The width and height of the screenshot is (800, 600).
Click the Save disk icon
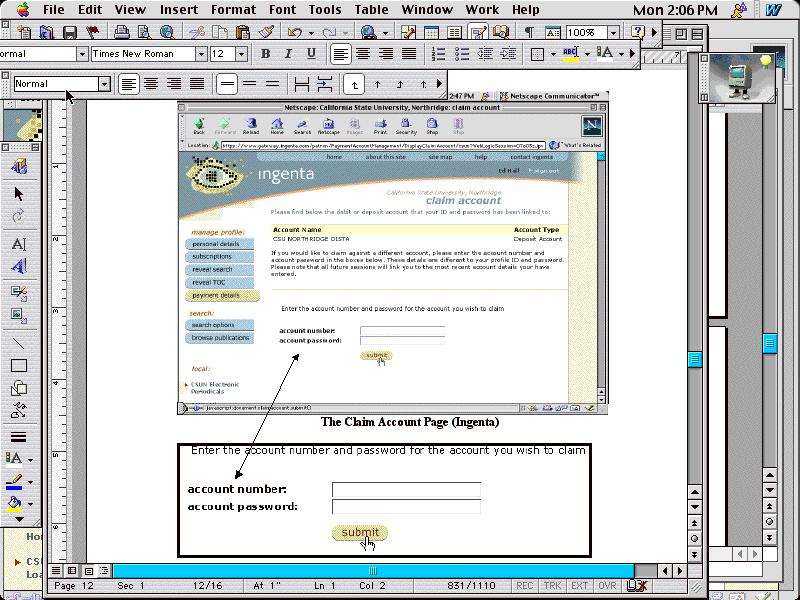coord(69,33)
